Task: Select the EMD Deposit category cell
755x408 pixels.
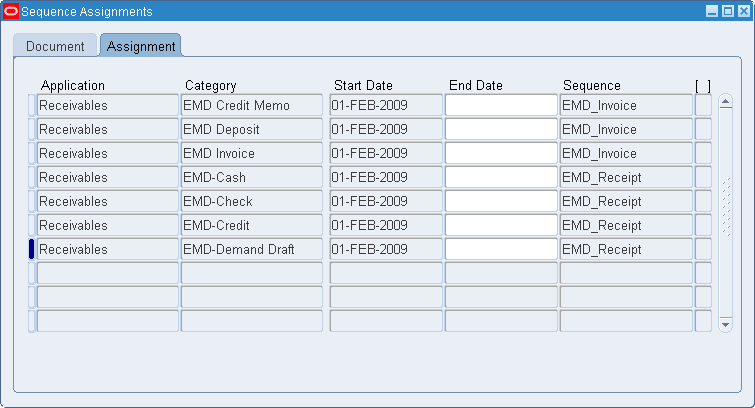Action: point(252,129)
